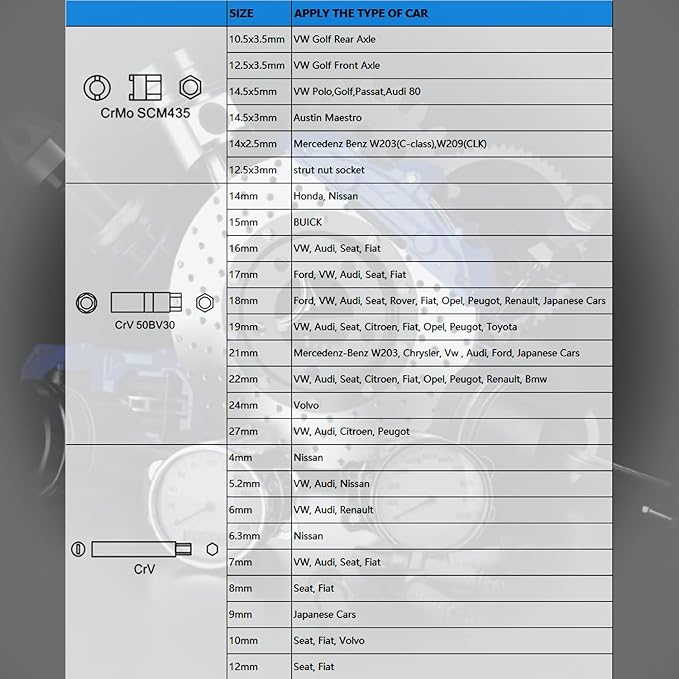Image resolution: width=679 pixels, height=679 pixels.
Task: Click the socket side-view icon above CrMo SCM435
Action: 145,87
